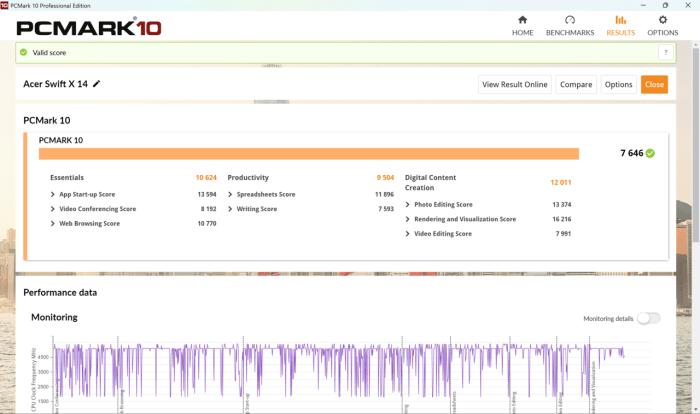Click the Essentials score 10 624

click(x=206, y=177)
